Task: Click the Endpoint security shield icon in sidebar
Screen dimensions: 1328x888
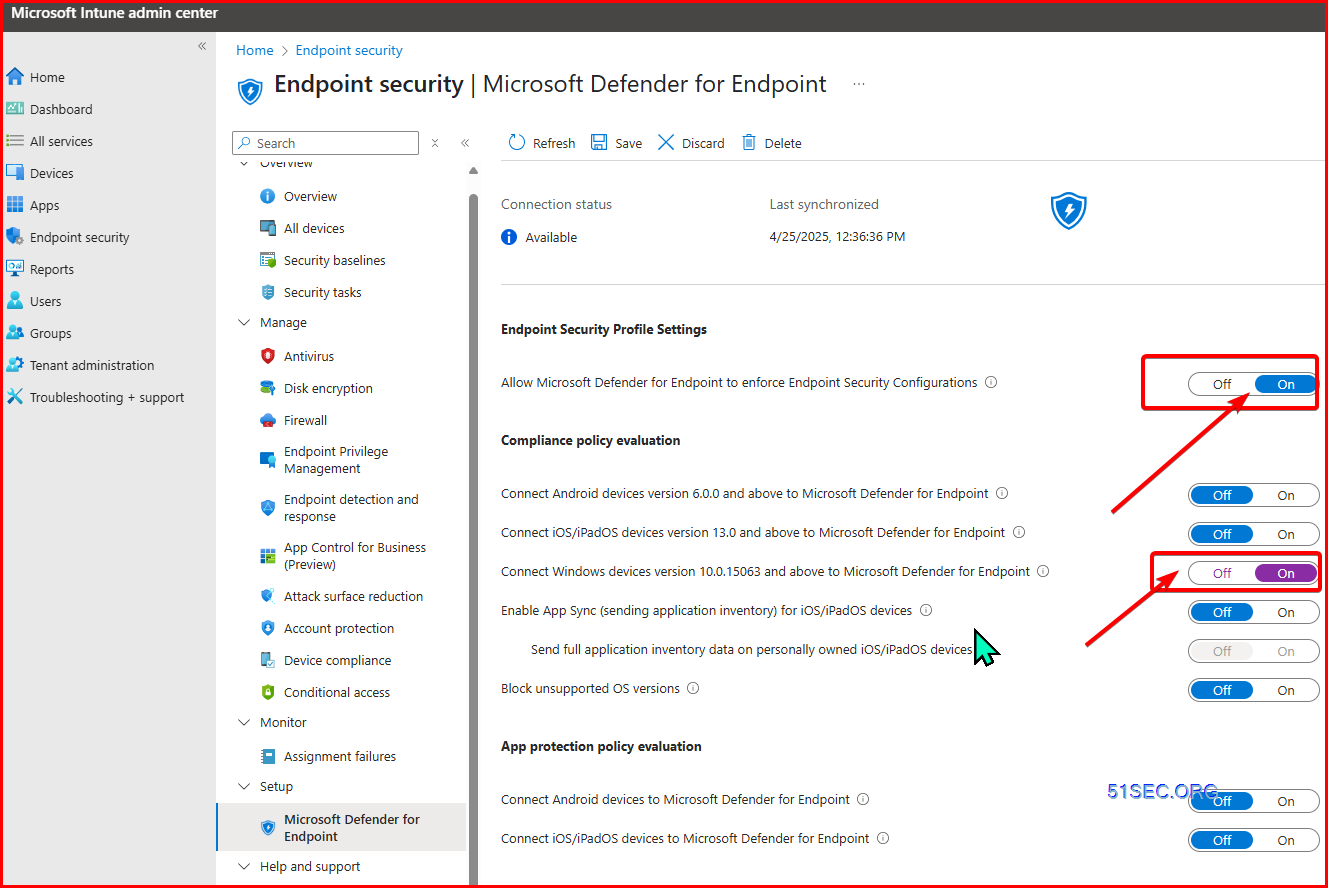Action: pyautogui.click(x=15, y=237)
